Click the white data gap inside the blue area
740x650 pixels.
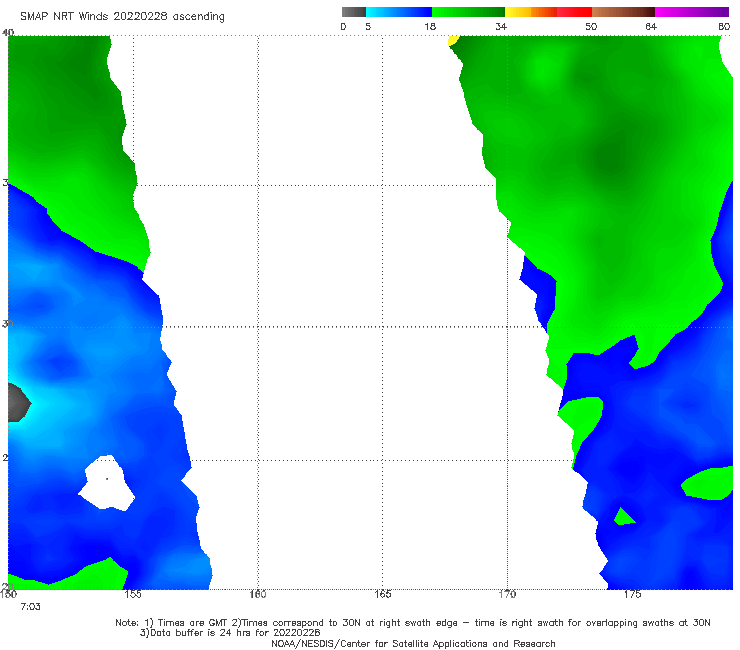107,482
